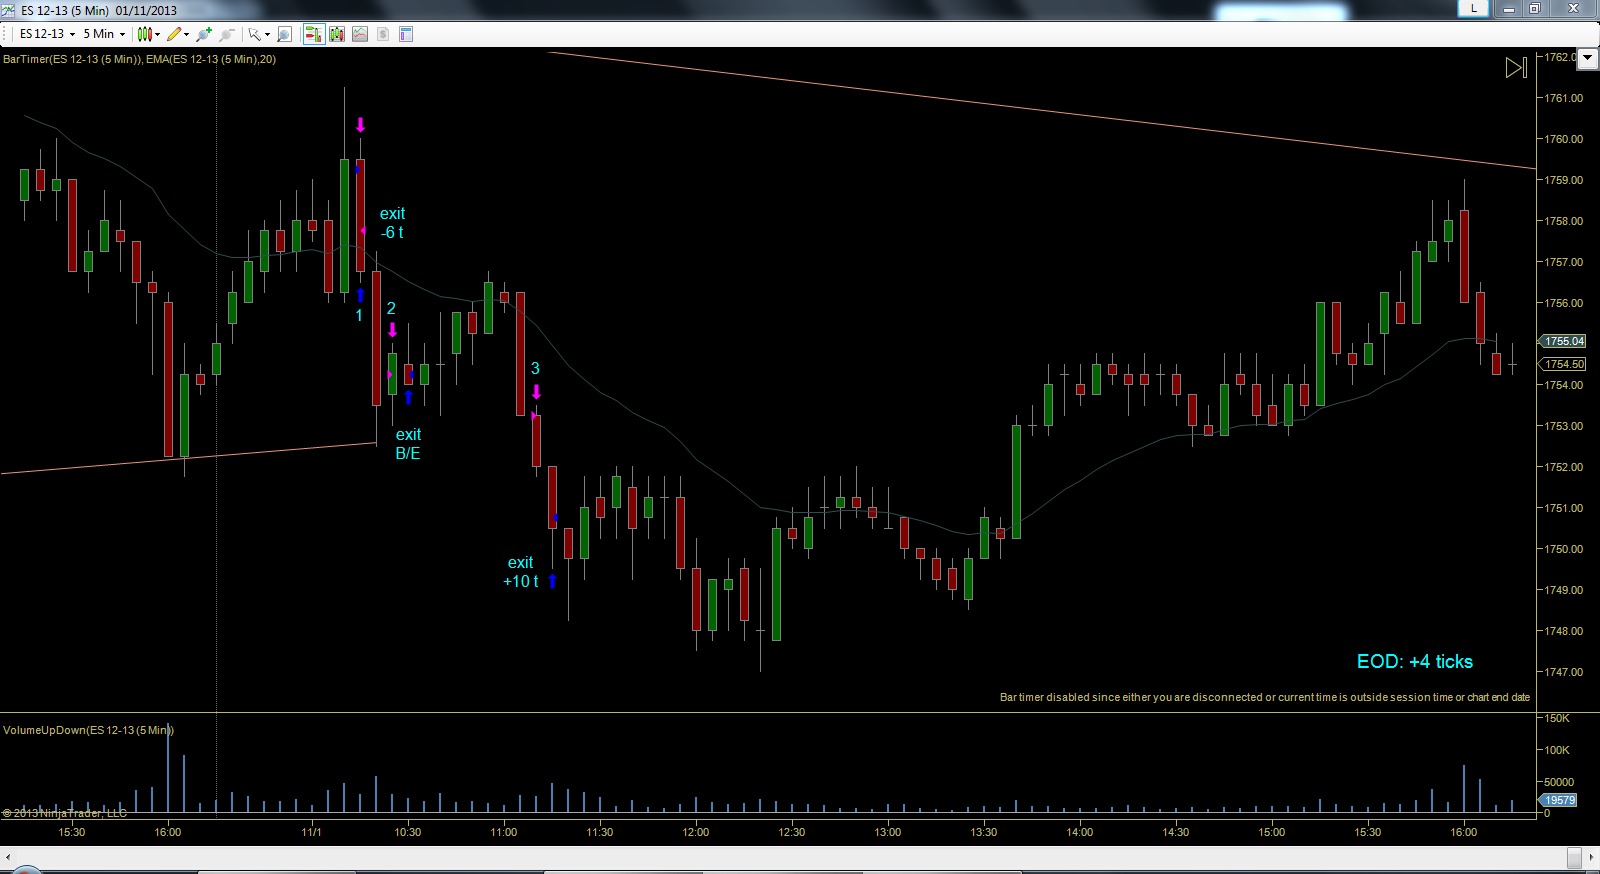Click the 1754.50 last price marker

(x=1564, y=364)
